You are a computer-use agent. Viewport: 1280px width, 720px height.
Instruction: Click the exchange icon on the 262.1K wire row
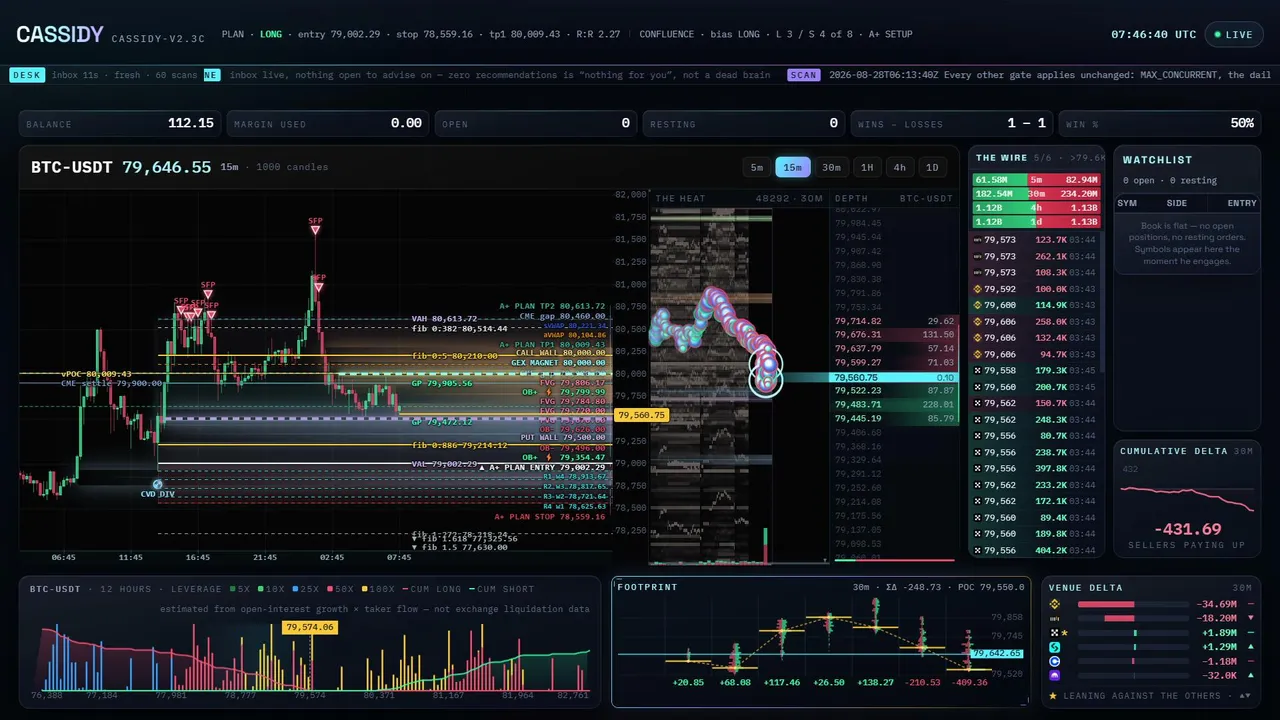click(978, 256)
